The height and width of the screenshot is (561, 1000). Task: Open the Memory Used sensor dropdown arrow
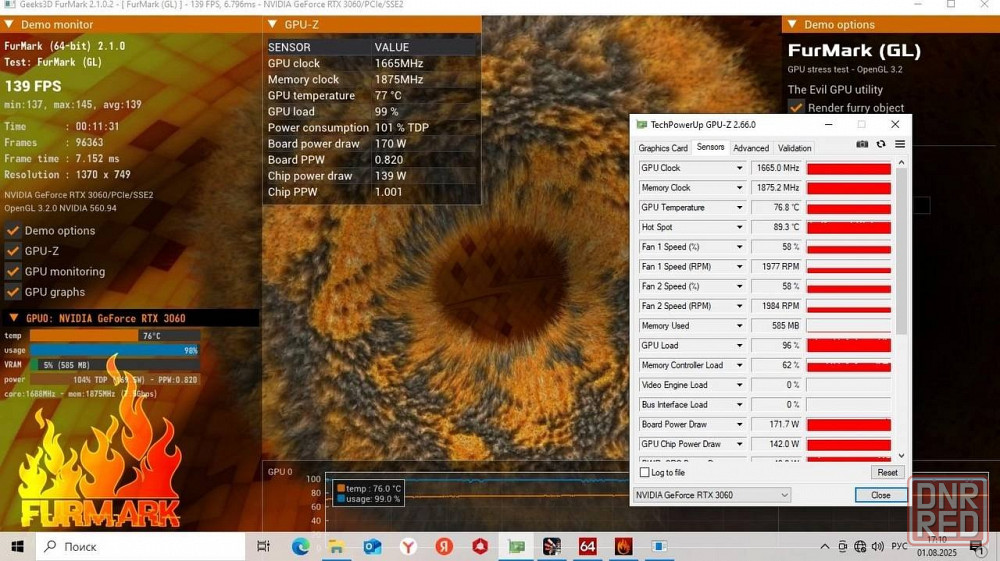pyautogui.click(x=739, y=326)
